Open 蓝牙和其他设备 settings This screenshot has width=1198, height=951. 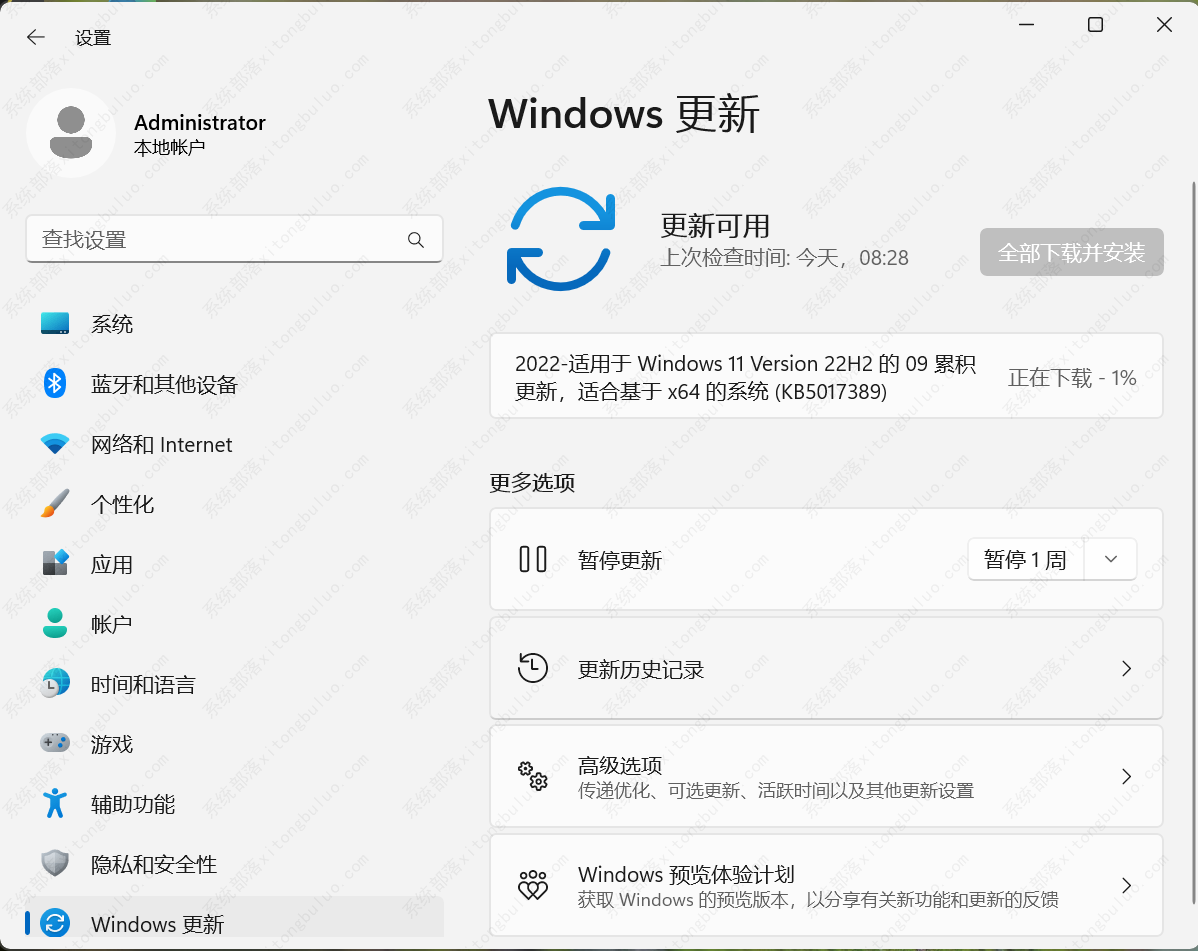[x=57, y=384]
